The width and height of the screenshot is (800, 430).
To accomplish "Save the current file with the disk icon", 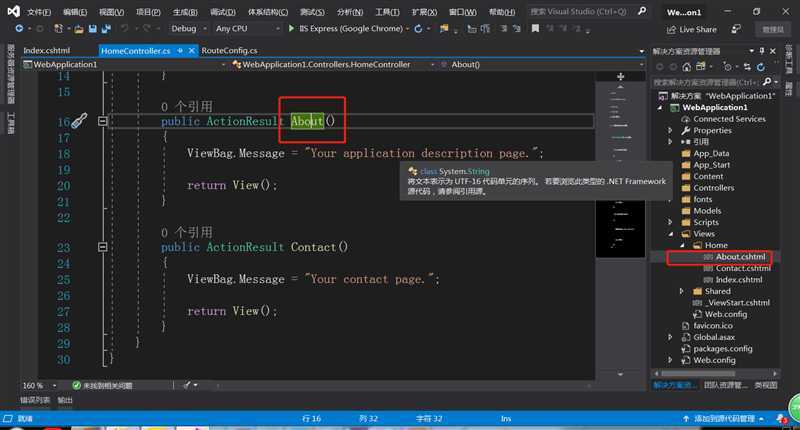I will pos(92,29).
